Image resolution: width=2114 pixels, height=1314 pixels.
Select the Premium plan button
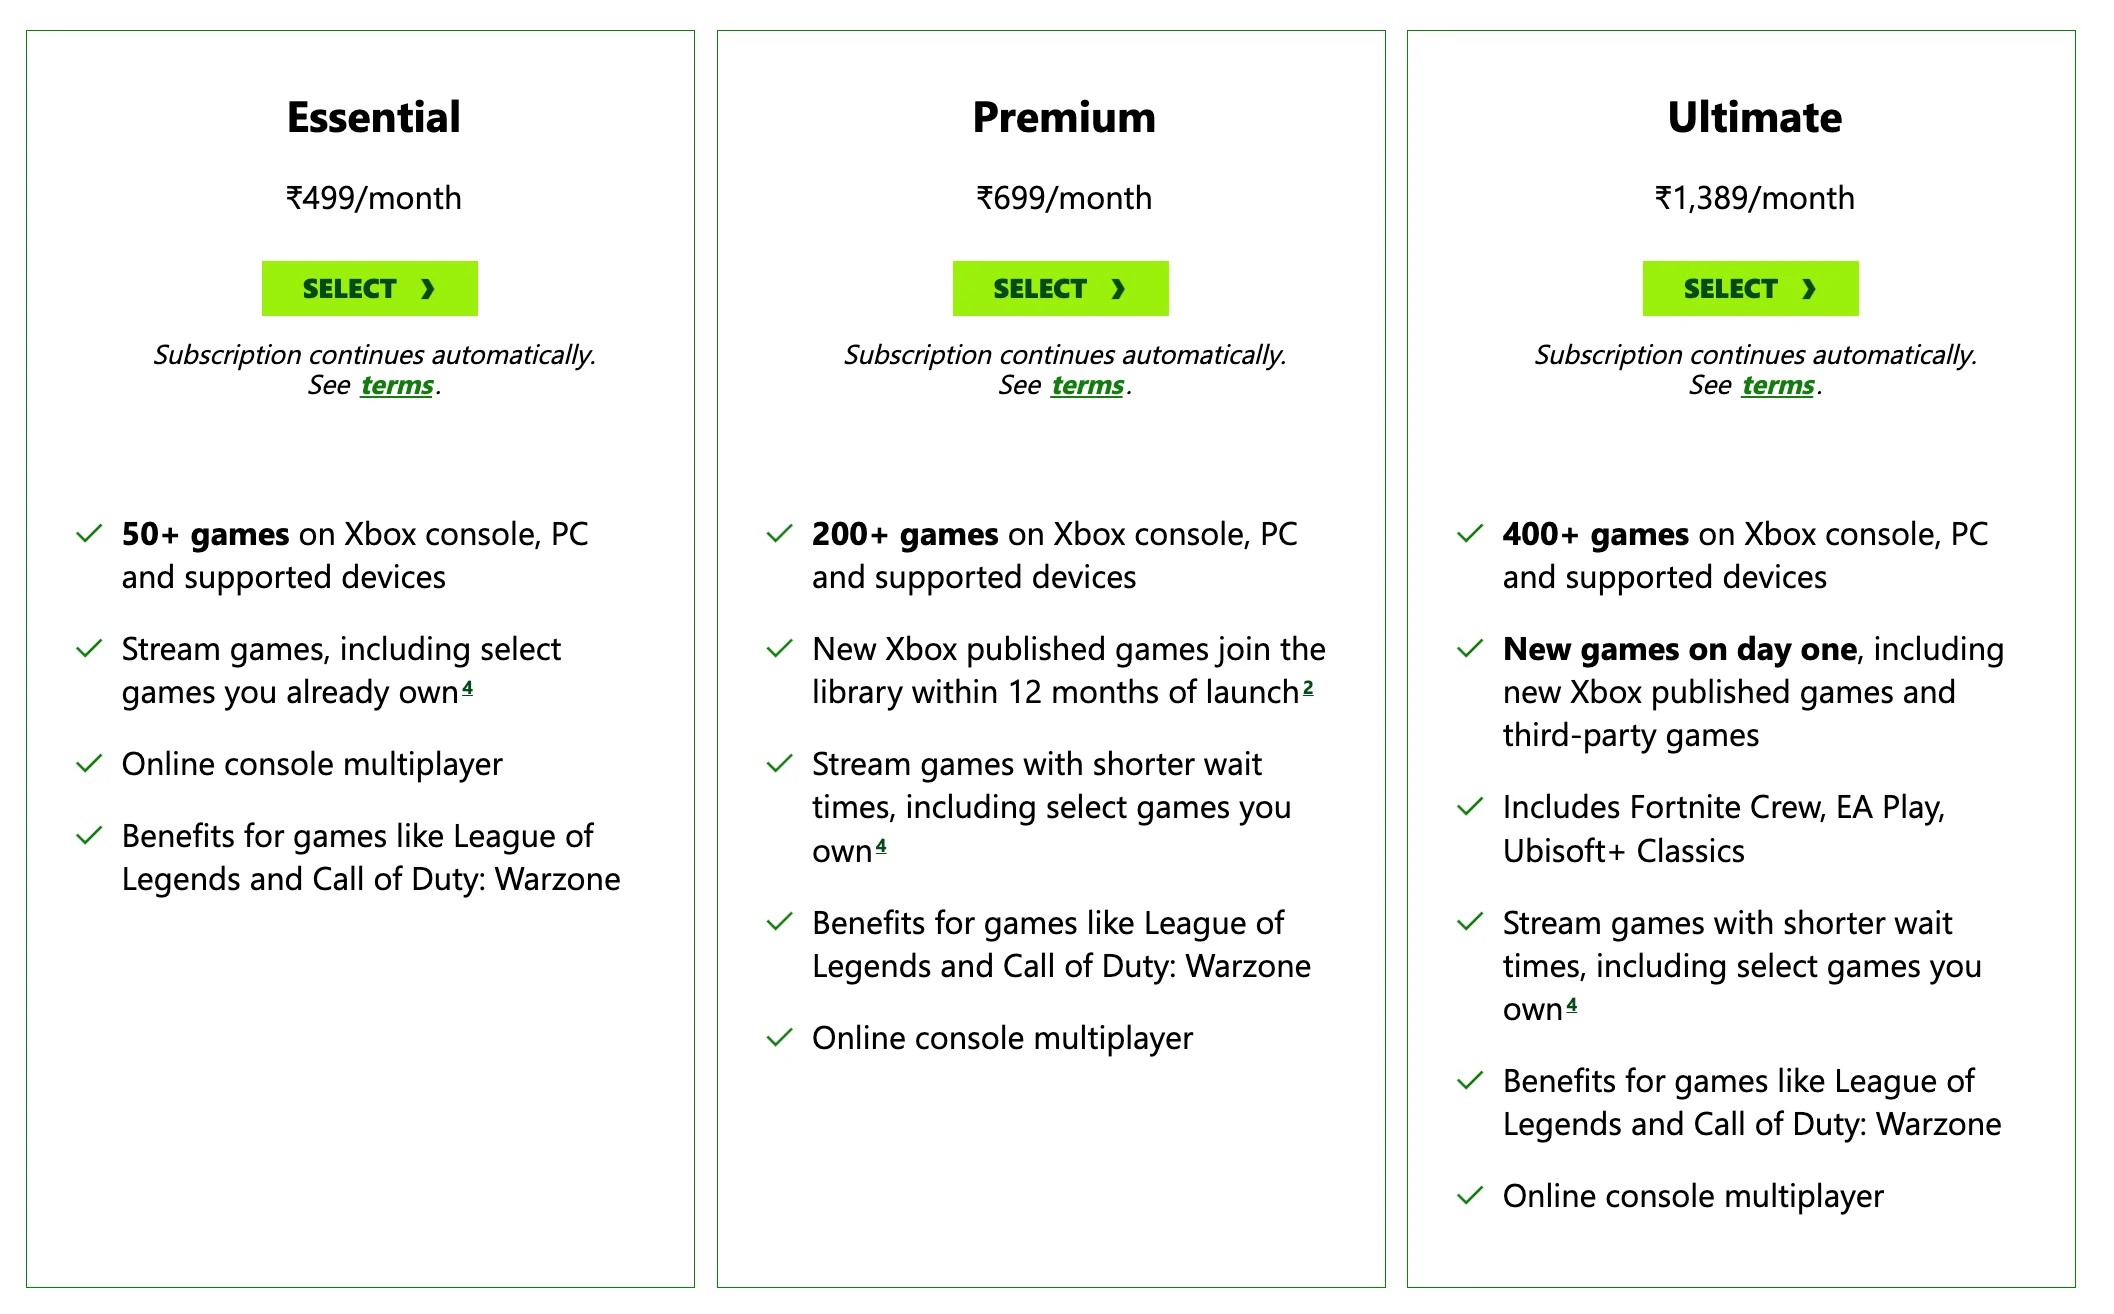(x=1060, y=288)
